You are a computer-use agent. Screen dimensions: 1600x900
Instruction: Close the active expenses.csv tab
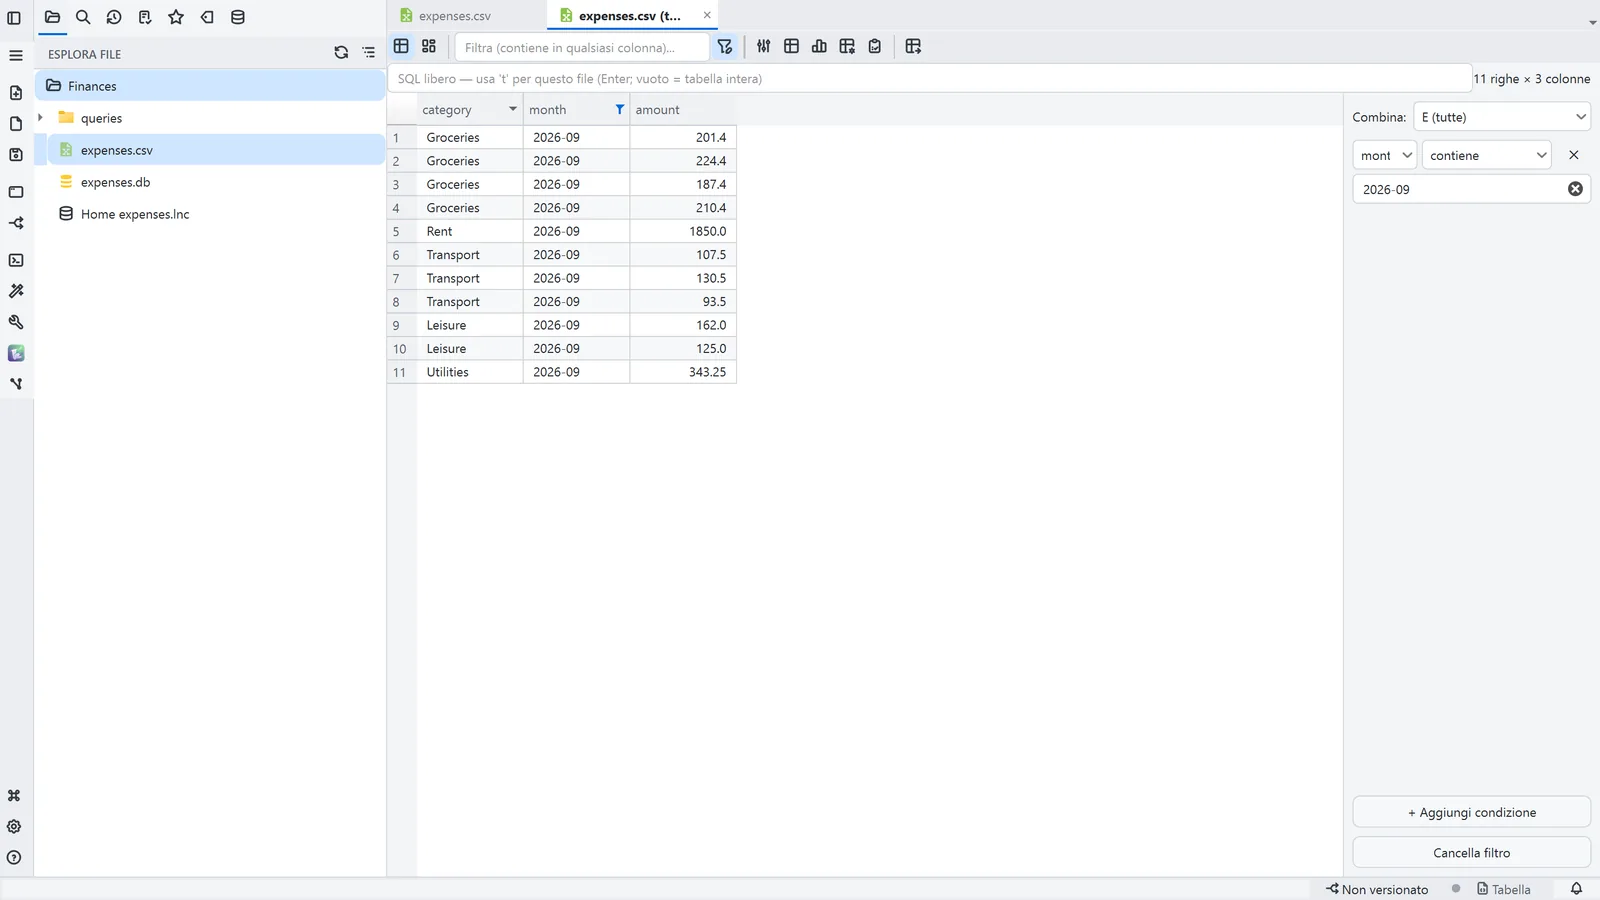(707, 15)
